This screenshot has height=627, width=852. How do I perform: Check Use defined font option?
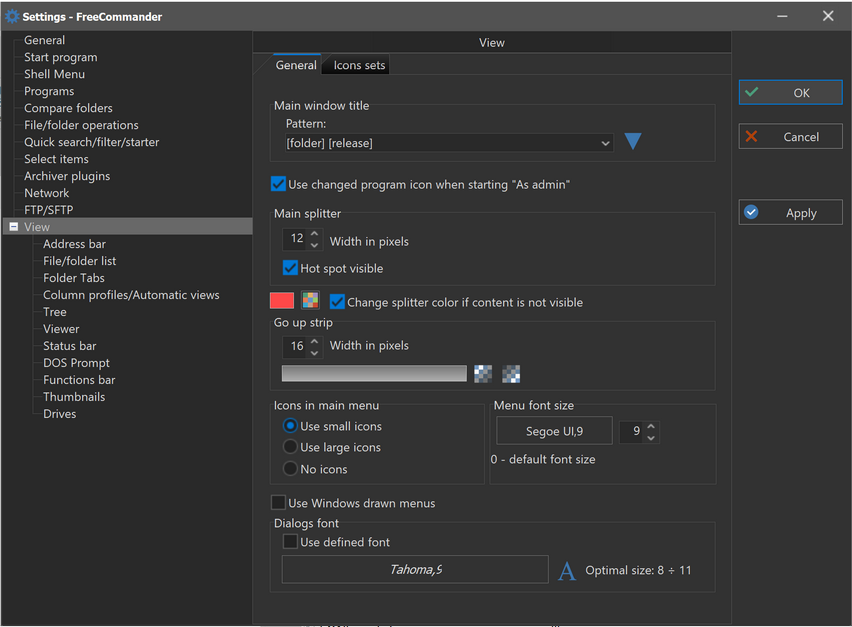point(290,542)
